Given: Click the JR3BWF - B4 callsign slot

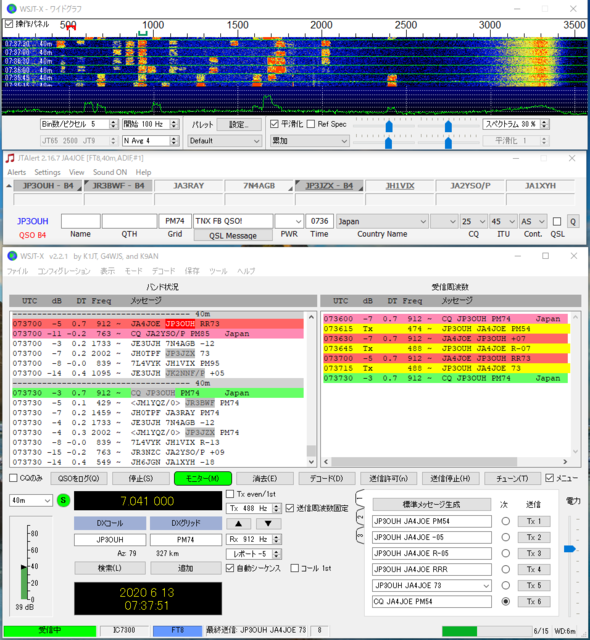Looking at the screenshot, I should [118, 186].
